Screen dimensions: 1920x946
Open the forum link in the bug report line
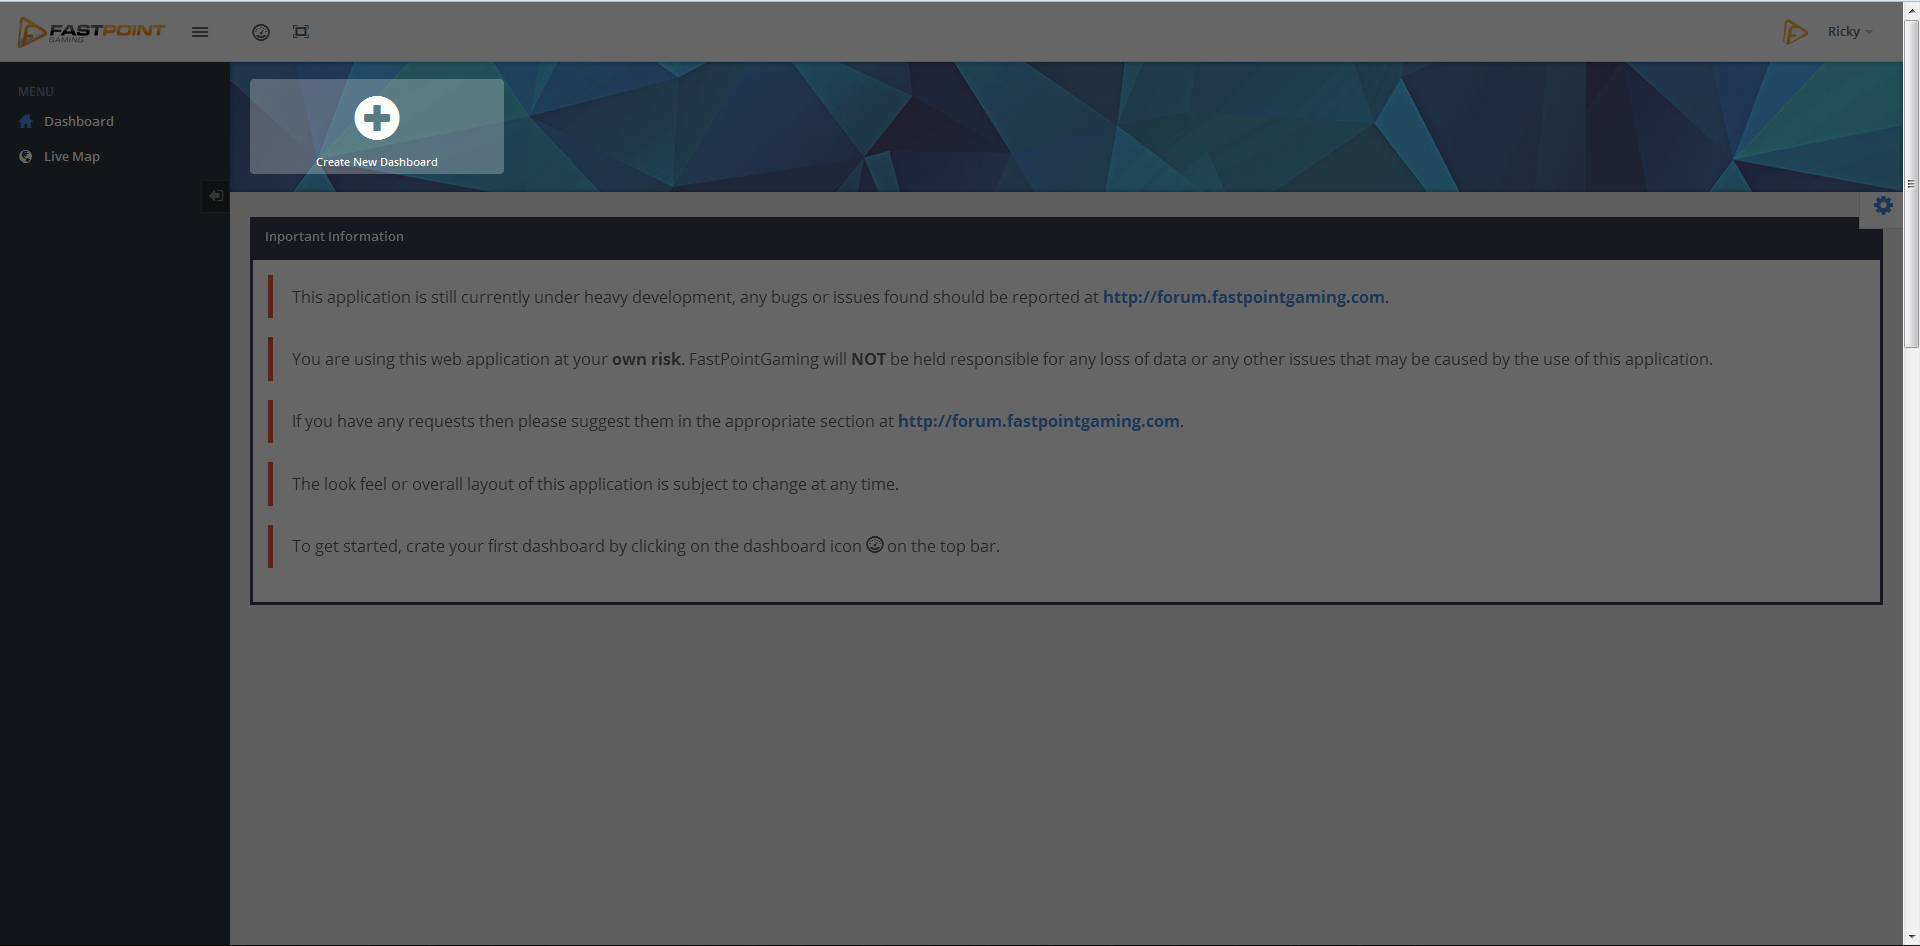point(1244,297)
